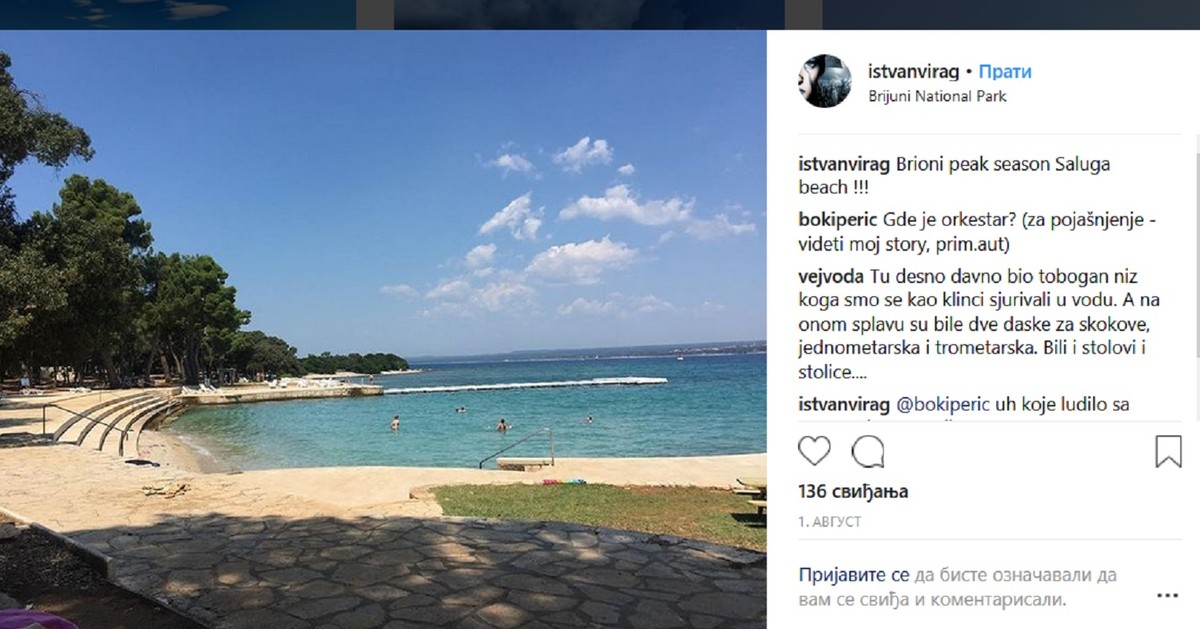Screen dimensions: 1200x629
Task: Open commenter vejvoda's profile
Action: click(832, 276)
